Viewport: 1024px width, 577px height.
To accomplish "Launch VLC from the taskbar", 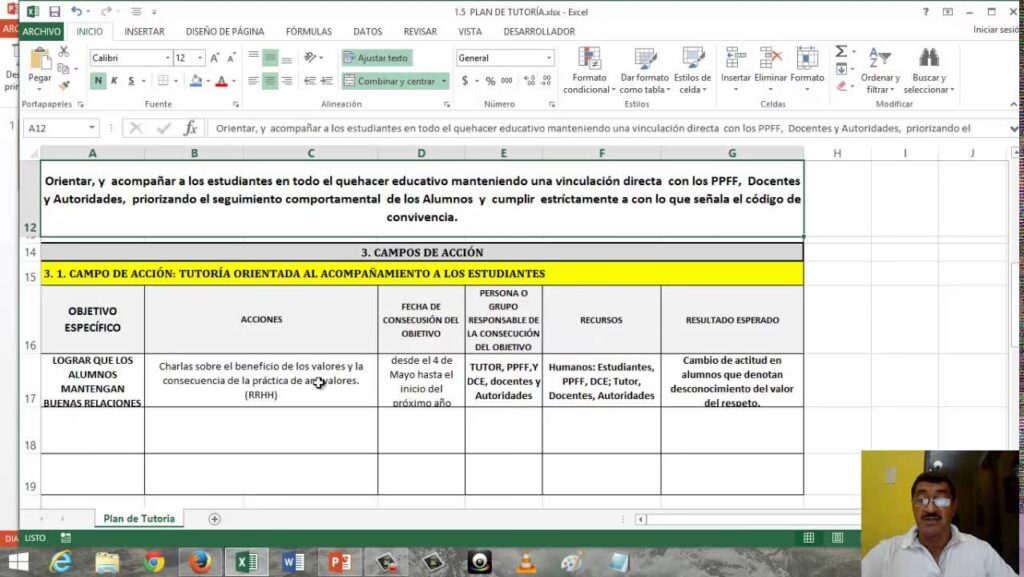I will pyautogui.click(x=526, y=562).
